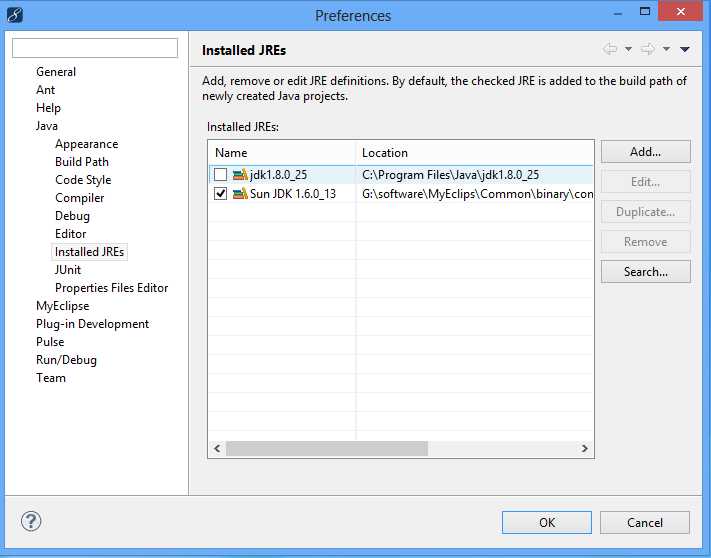The width and height of the screenshot is (711, 558).
Task: Click the Location column header
Action: [x=475, y=153]
